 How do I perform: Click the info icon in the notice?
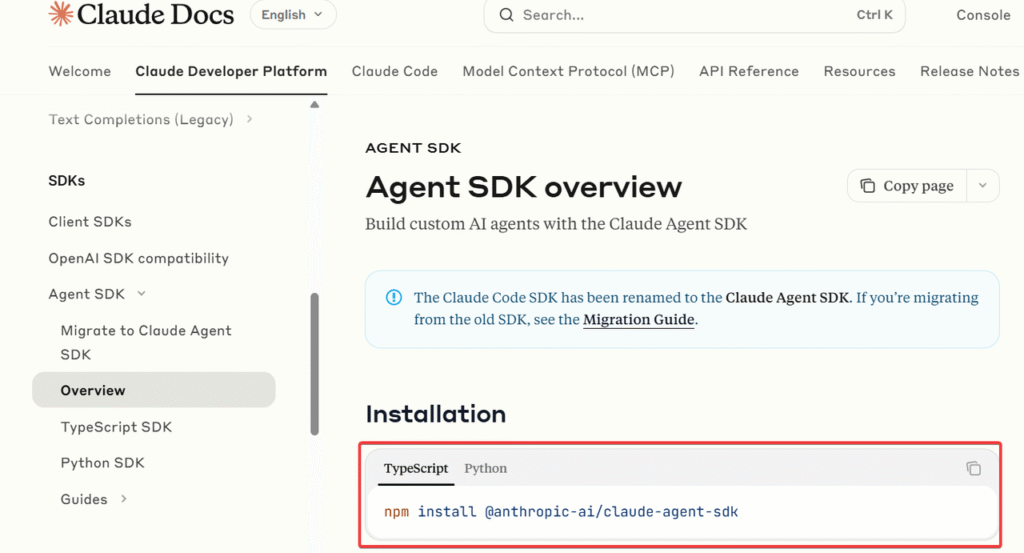click(x=394, y=298)
